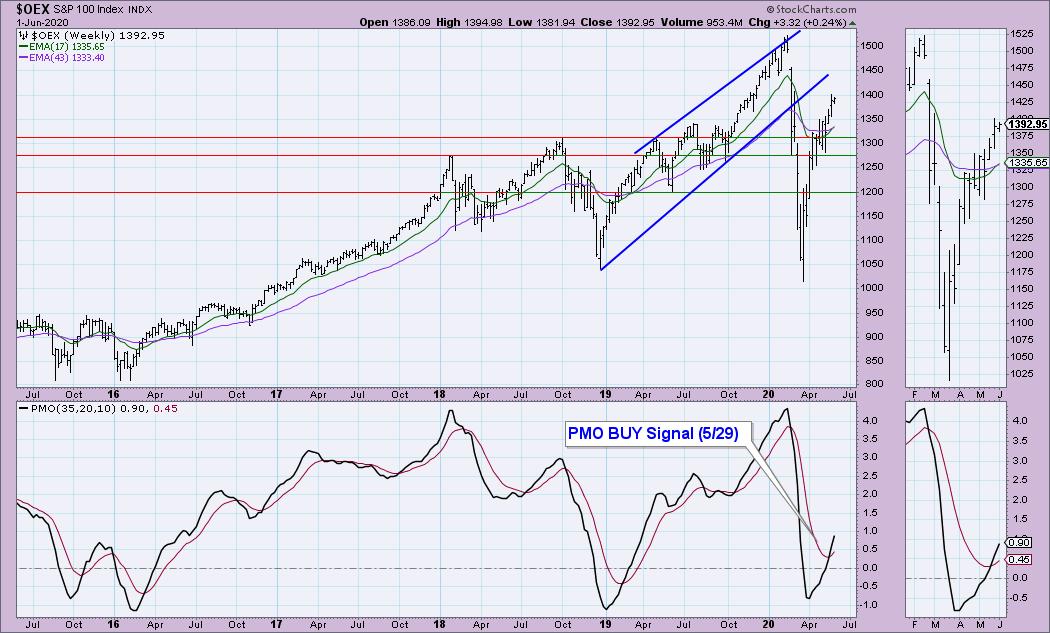The image size is (1050, 633).
Task: Click the 1025 level on the zoom panel axis
Action: (x=1022, y=374)
